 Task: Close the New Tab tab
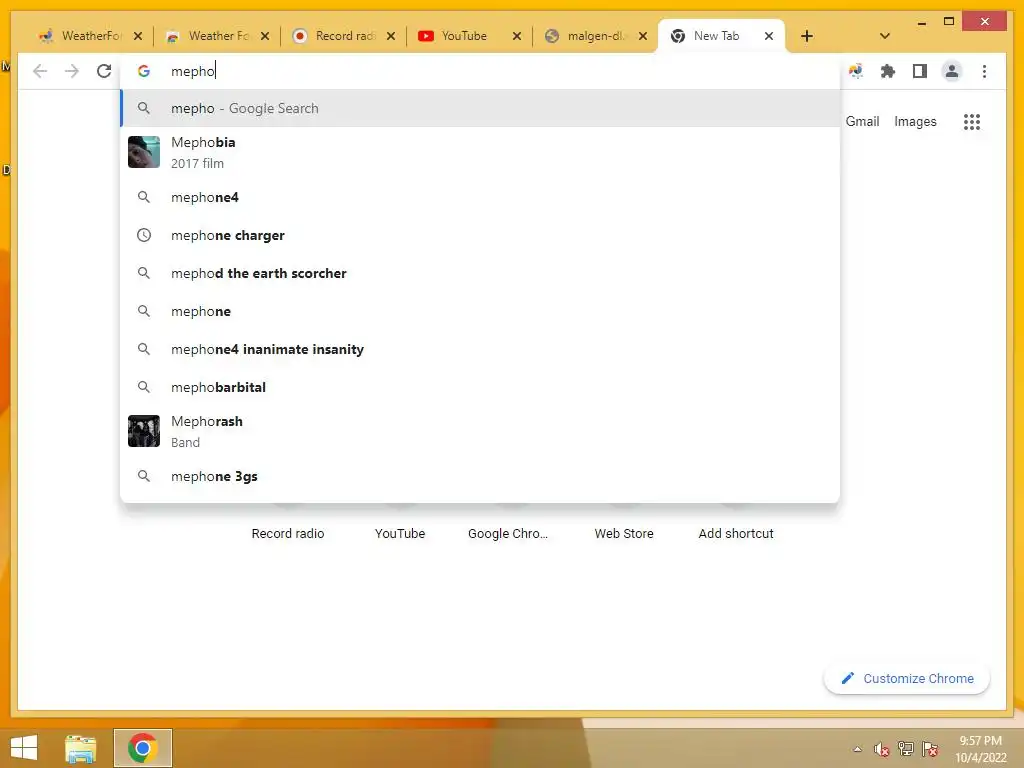pos(769,36)
